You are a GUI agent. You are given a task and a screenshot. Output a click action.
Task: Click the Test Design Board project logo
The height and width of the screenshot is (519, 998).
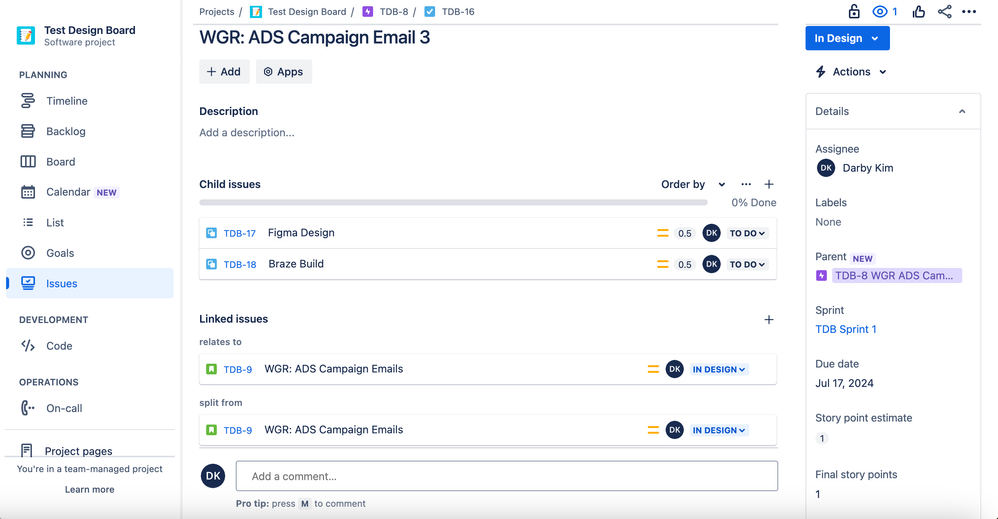tap(26, 36)
